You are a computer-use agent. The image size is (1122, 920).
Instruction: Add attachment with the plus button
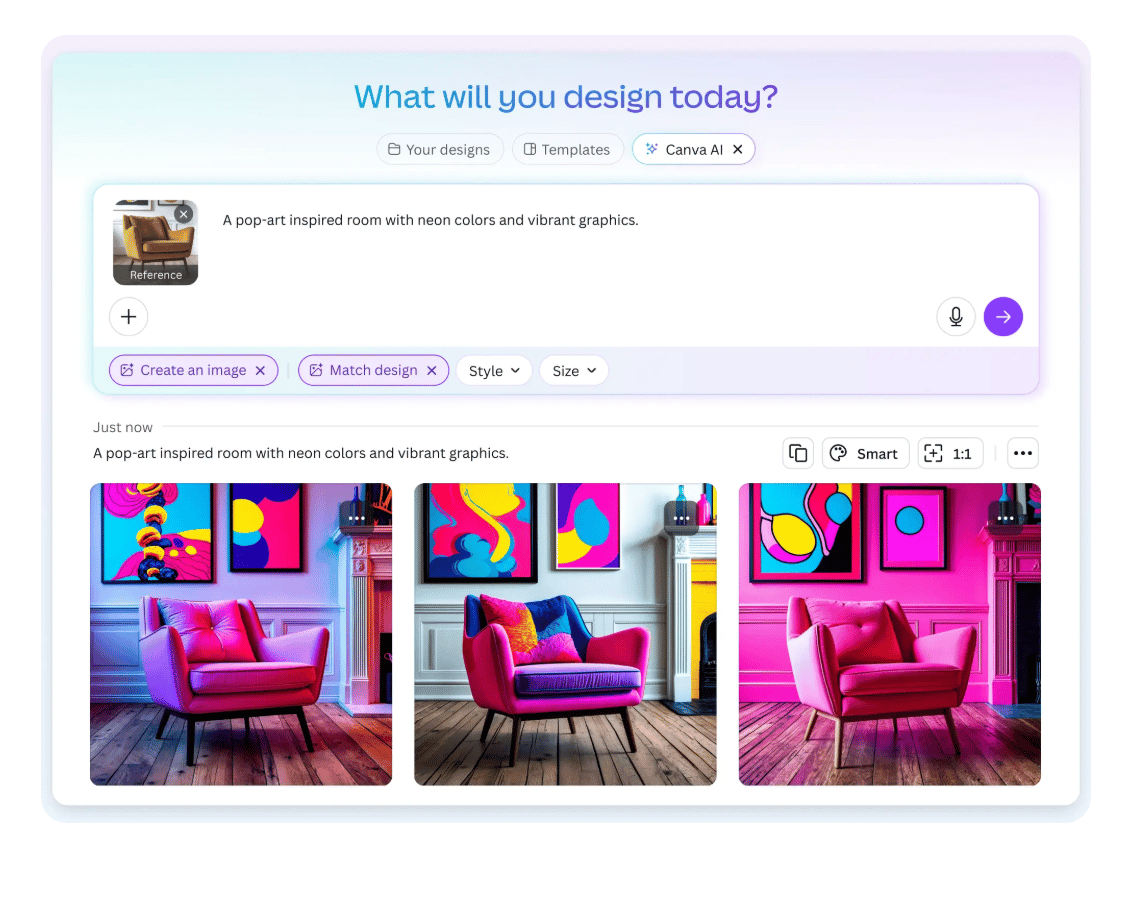click(129, 317)
